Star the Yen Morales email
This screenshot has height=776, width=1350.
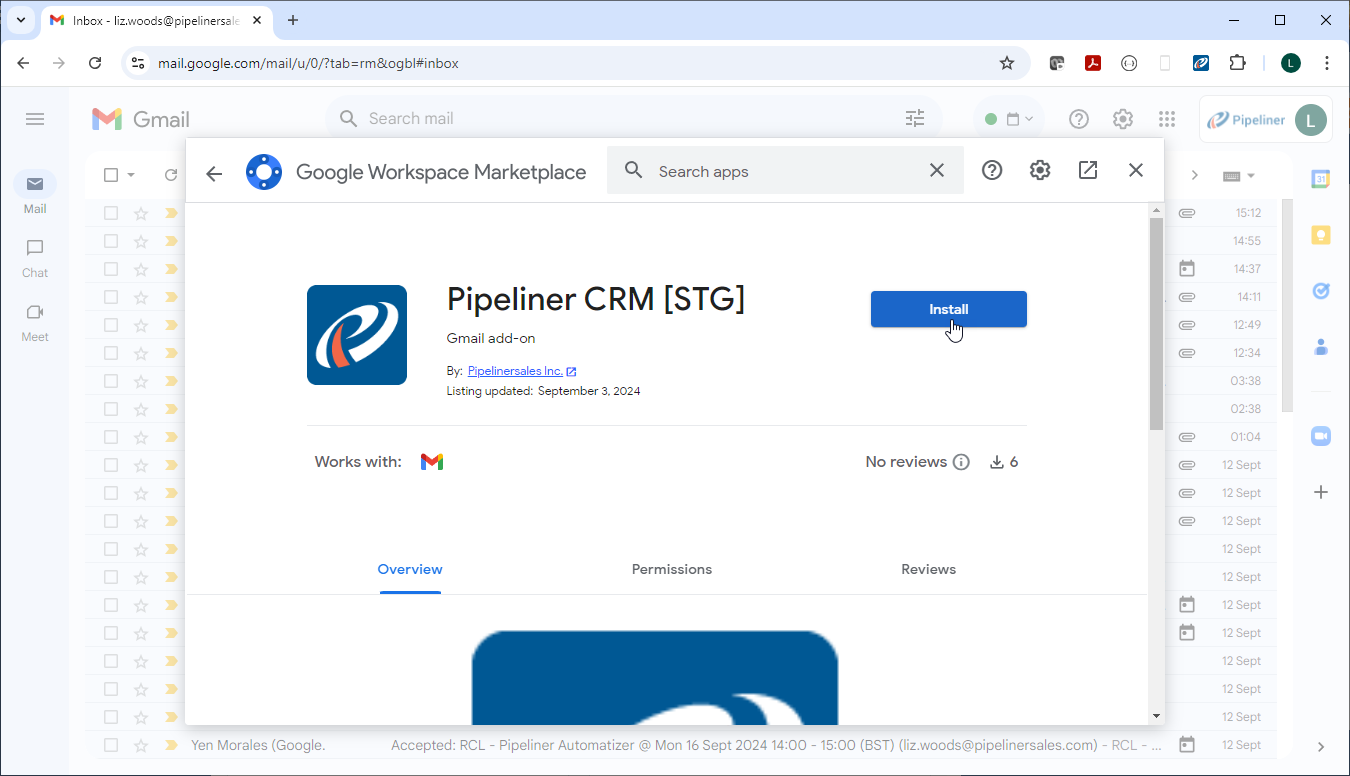141,745
